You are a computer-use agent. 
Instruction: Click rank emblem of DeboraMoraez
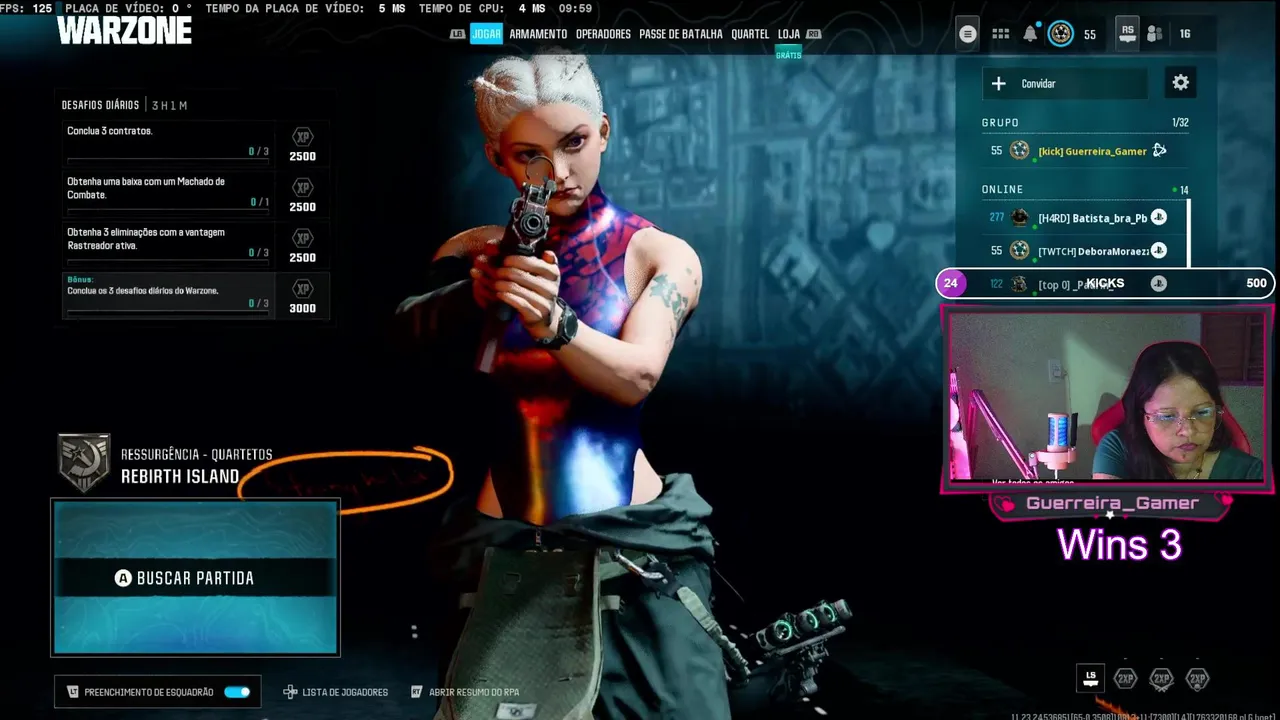pos(1019,250)
